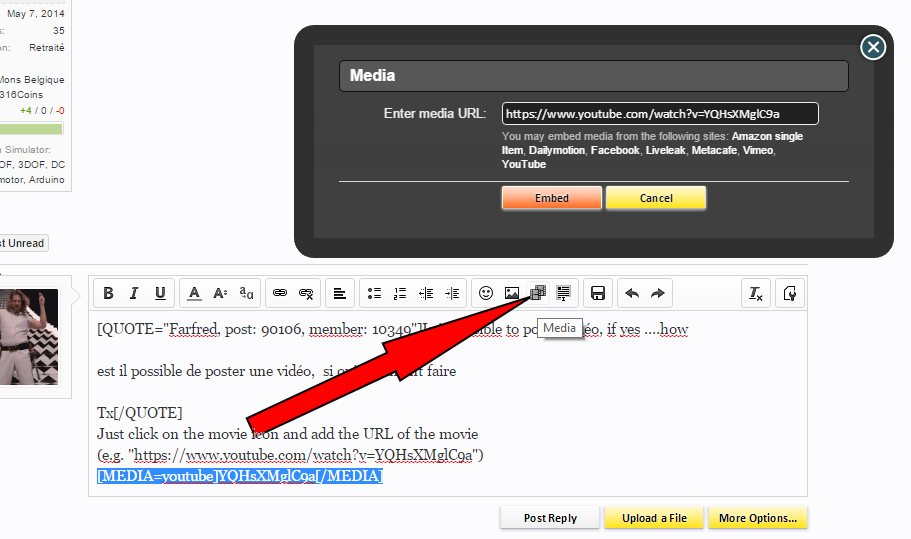Click the remove formatting icon

click(x=756, y=293)
